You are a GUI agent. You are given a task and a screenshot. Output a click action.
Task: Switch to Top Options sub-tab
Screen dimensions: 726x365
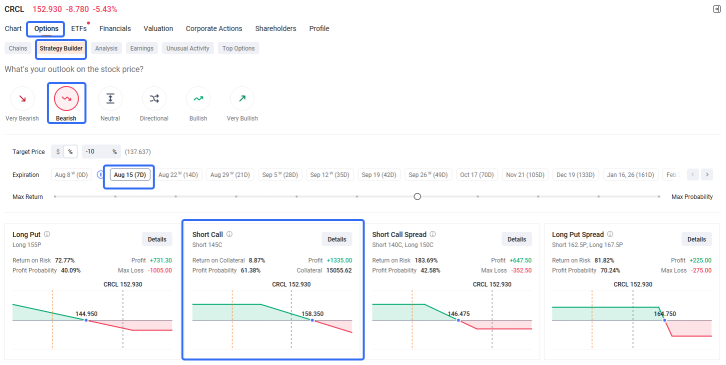coord(238,48)
